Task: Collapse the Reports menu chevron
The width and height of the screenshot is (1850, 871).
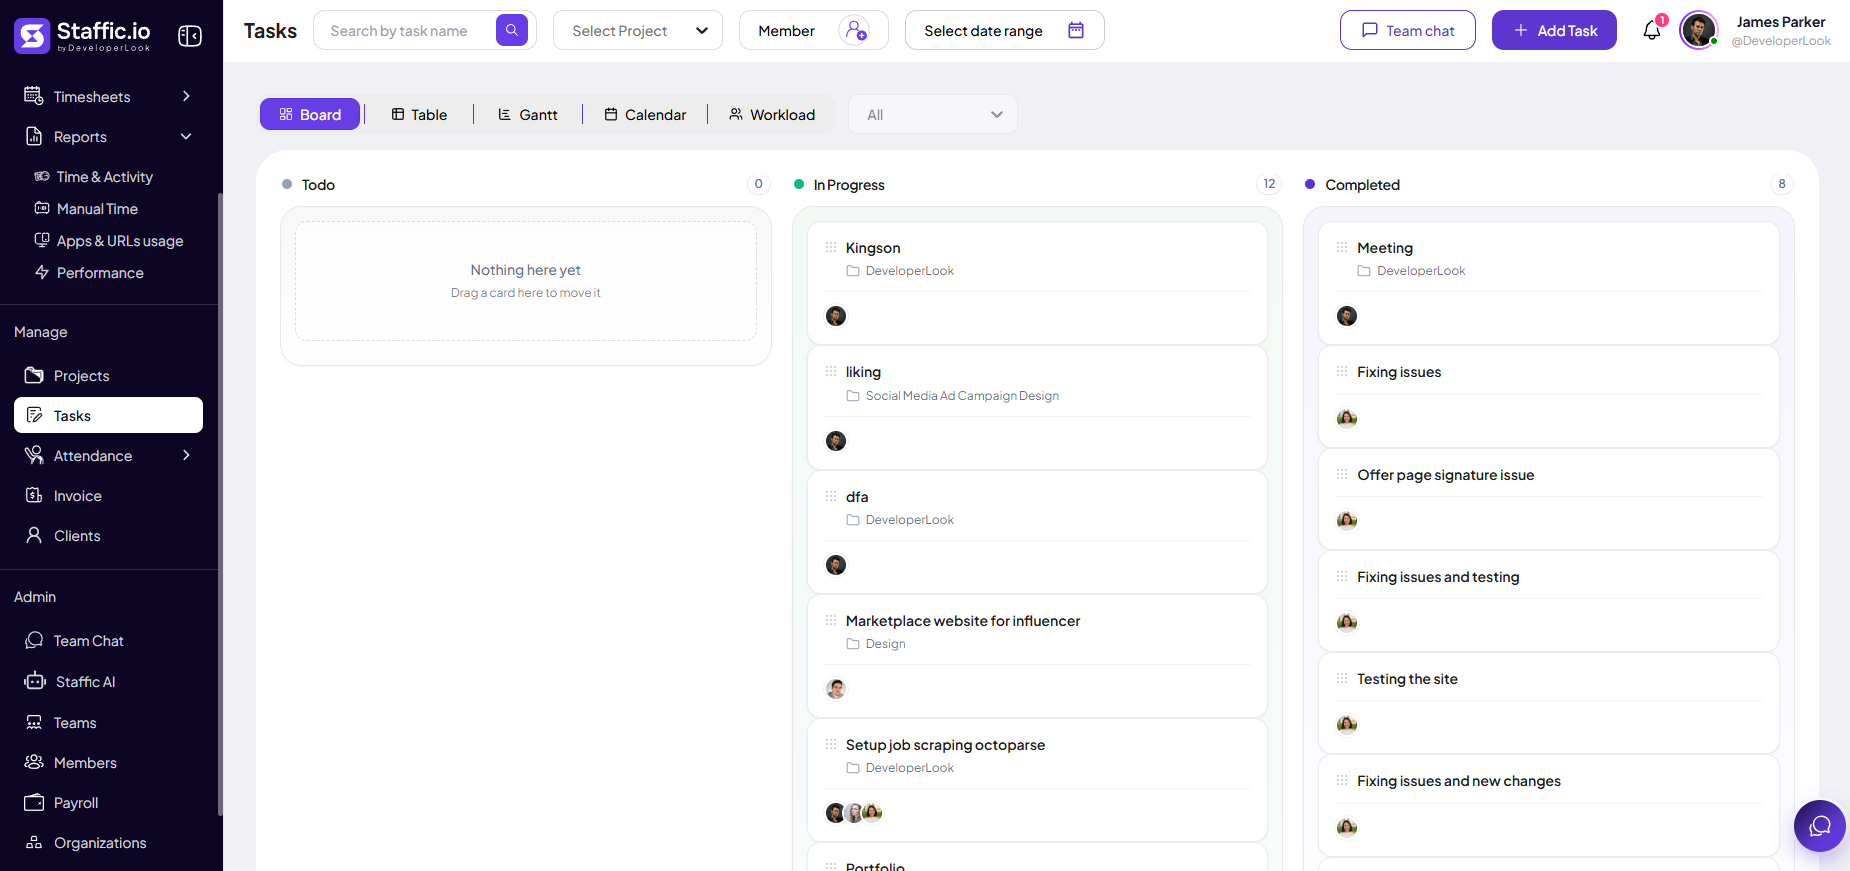Action: (x=186, y=136)
